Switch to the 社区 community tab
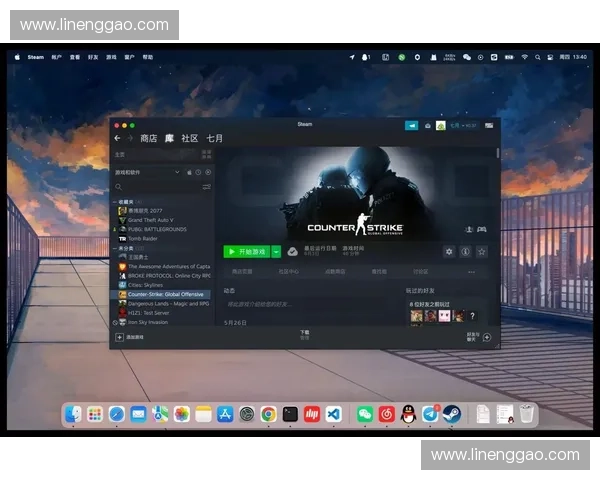This screenshot has height=480, width=600. pos(189,138)
